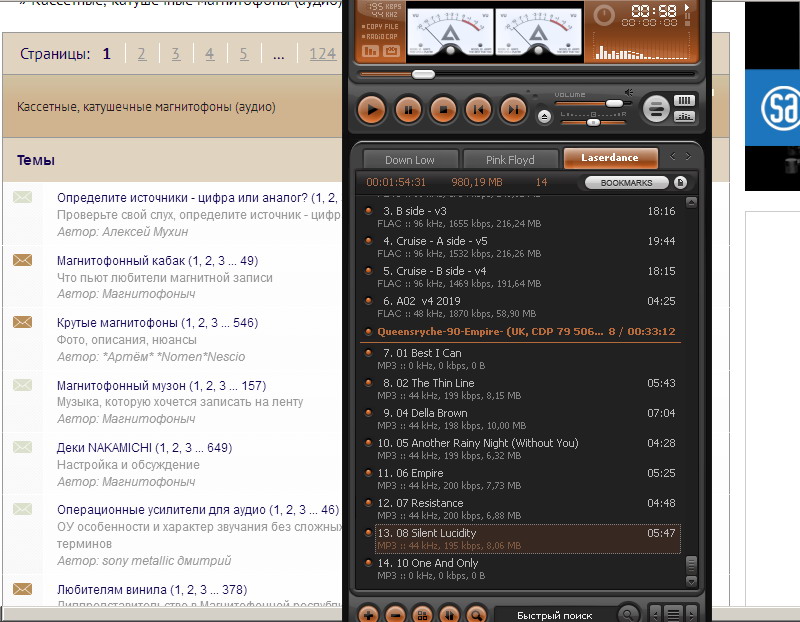
Task: Switch to the Pink Floyd playlist tab
Action: click(x=510, y=159)
